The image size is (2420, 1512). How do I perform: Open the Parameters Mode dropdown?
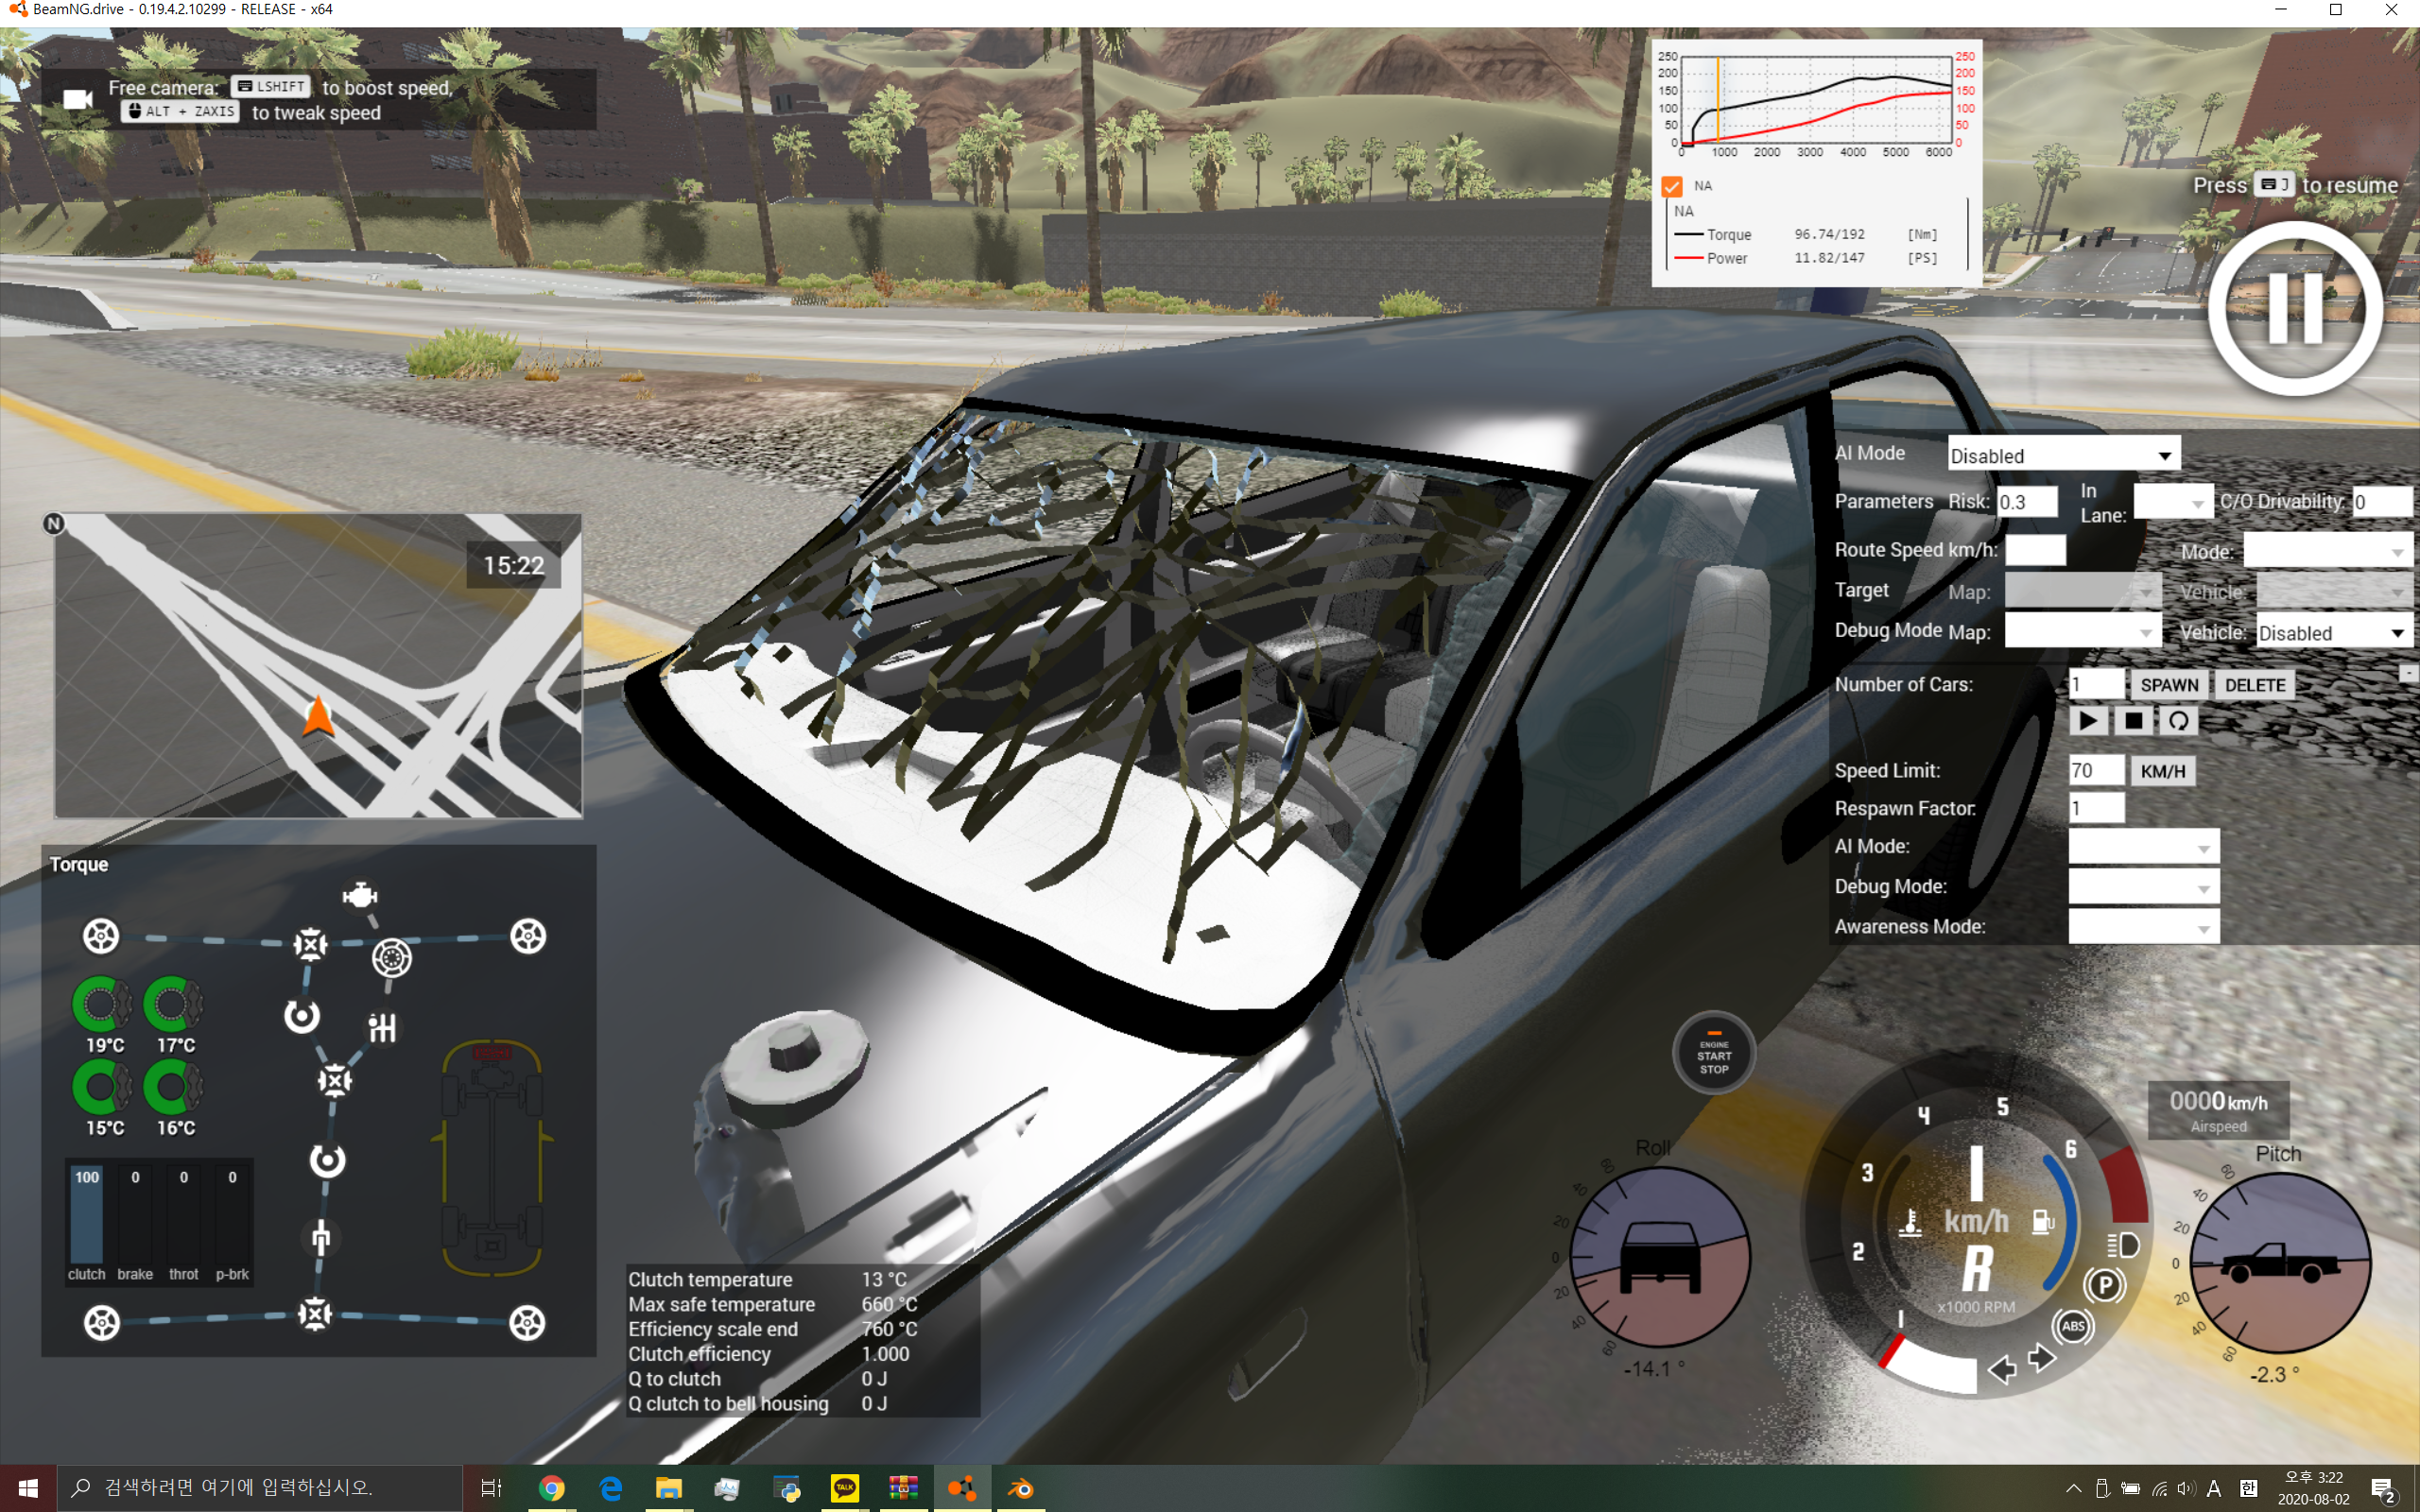(2327, 551)
